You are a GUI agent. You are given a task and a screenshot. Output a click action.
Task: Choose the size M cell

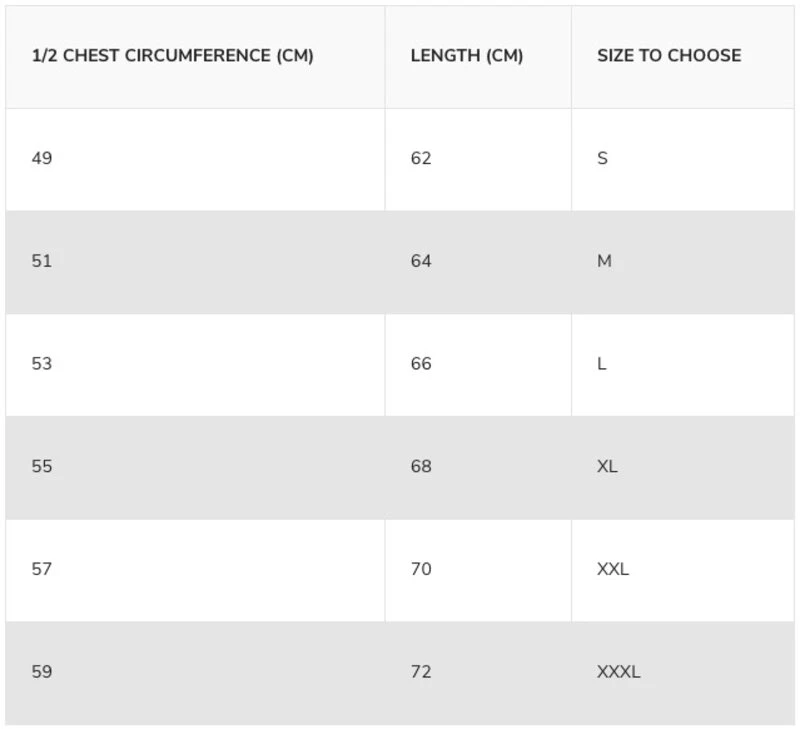[x=604, y=261]
